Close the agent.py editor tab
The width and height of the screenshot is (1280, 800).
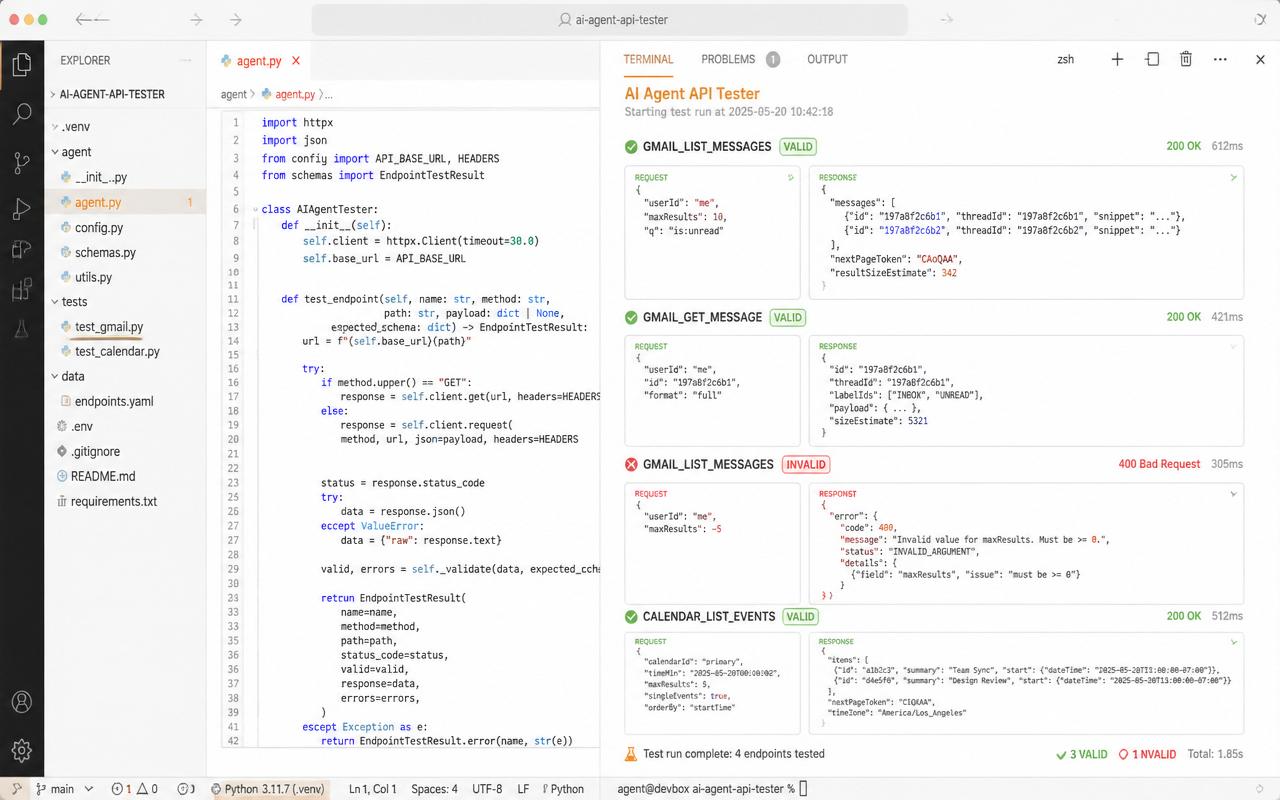click(296, 61)
